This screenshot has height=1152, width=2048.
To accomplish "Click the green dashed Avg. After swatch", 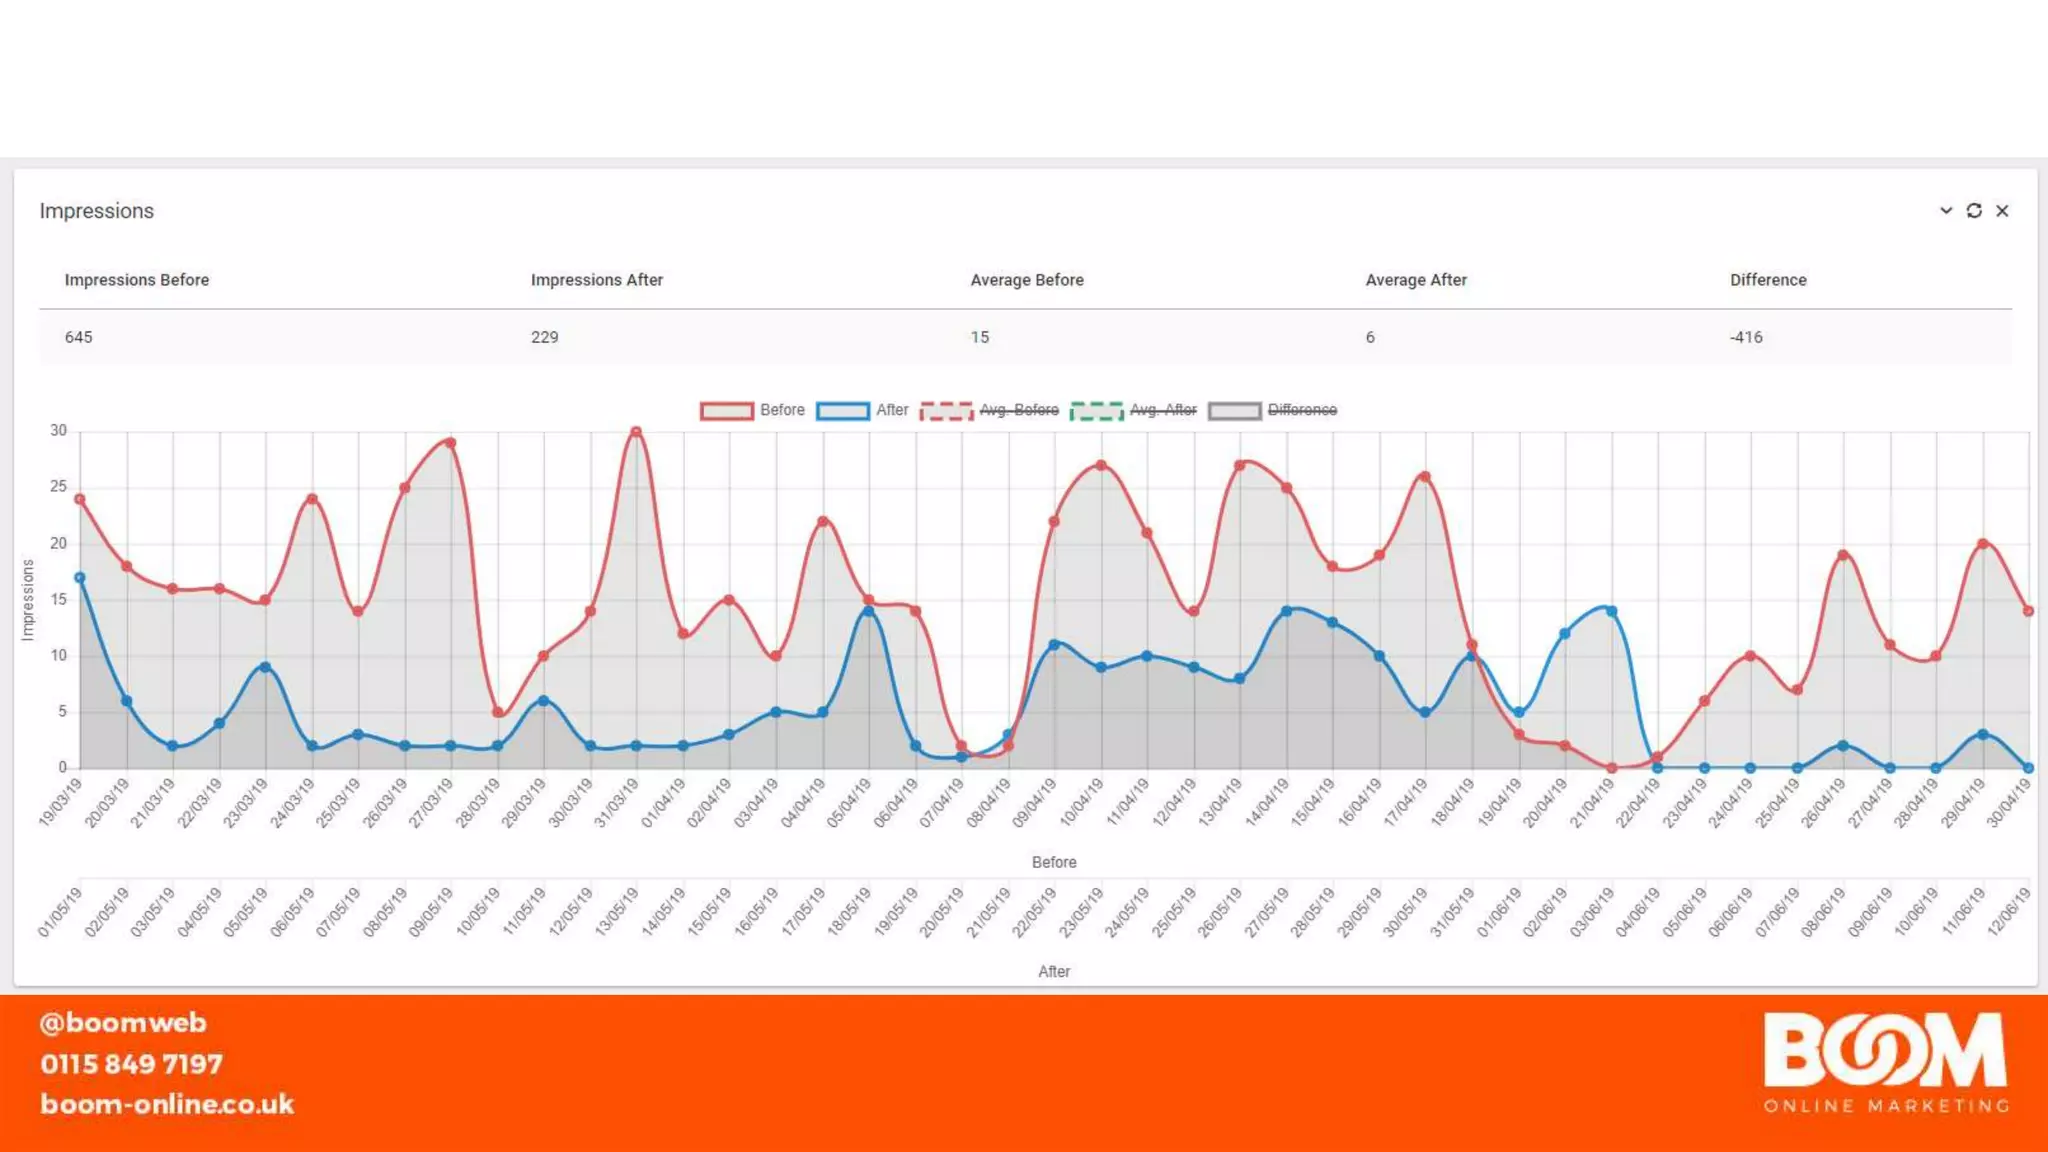I will click(1096, 411).
